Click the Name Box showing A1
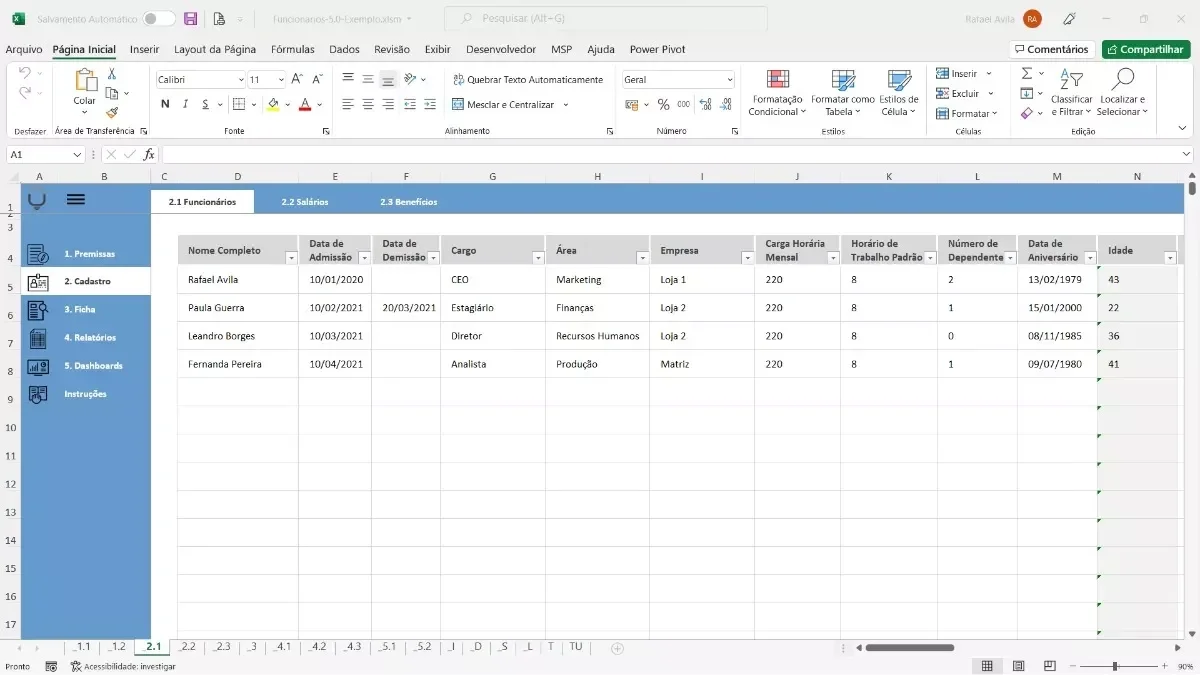The image size is (1200, 675). [46, 154]
